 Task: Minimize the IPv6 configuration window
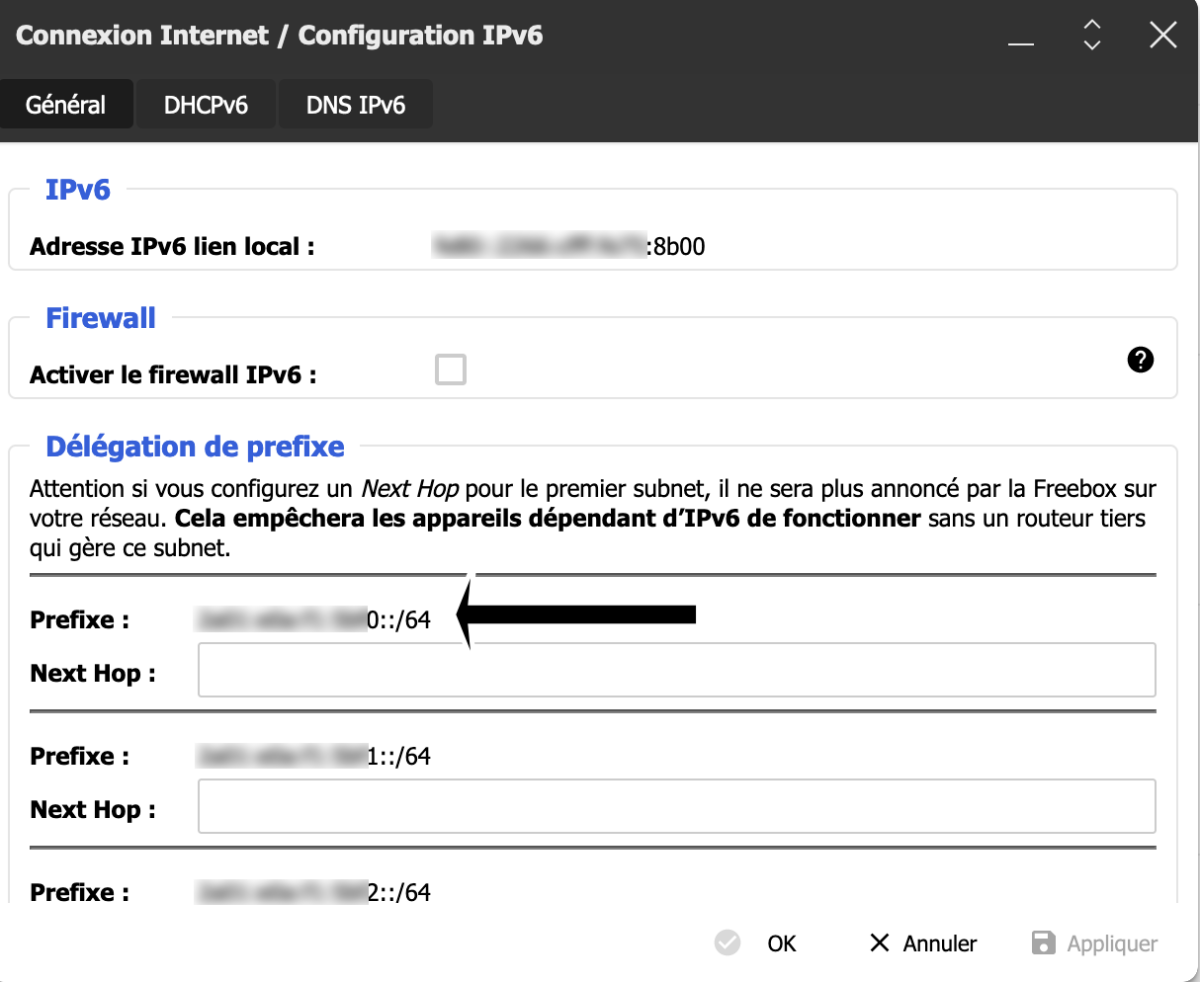tap(1020, 39)
